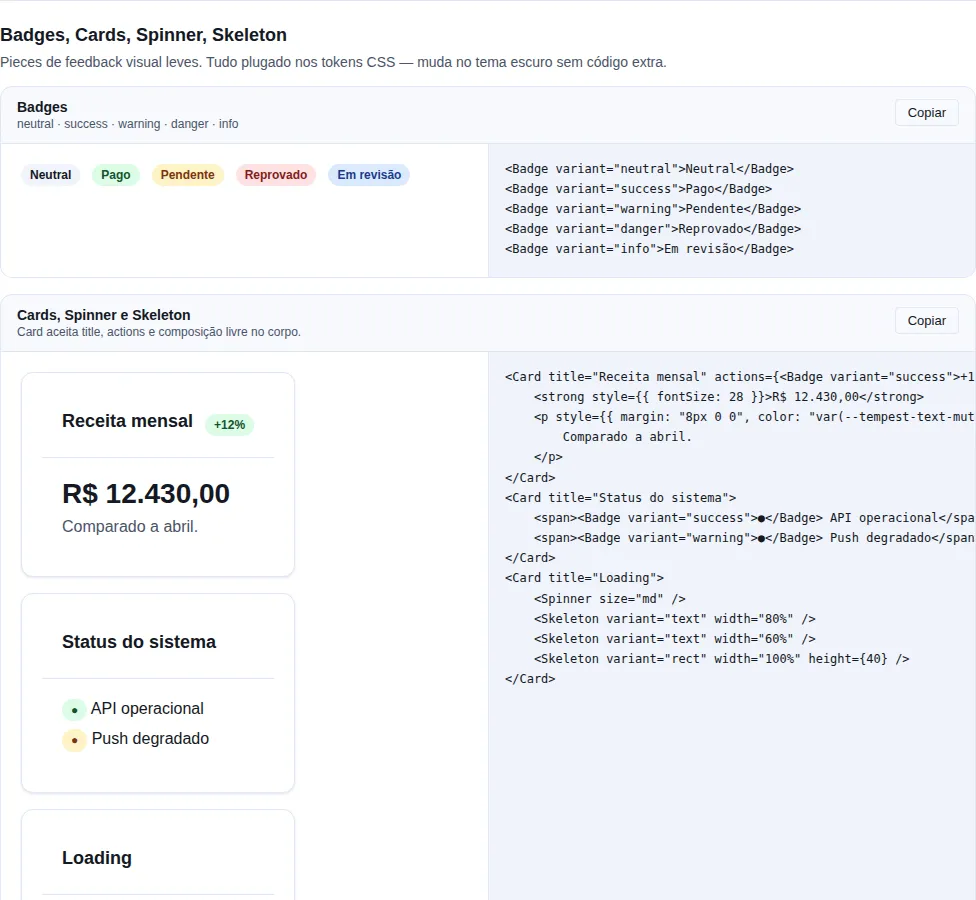Click the R$ 12.430,00 value in the card
Image resolution: width=976 pixels, height=900 pixels.
coord(146,494)
